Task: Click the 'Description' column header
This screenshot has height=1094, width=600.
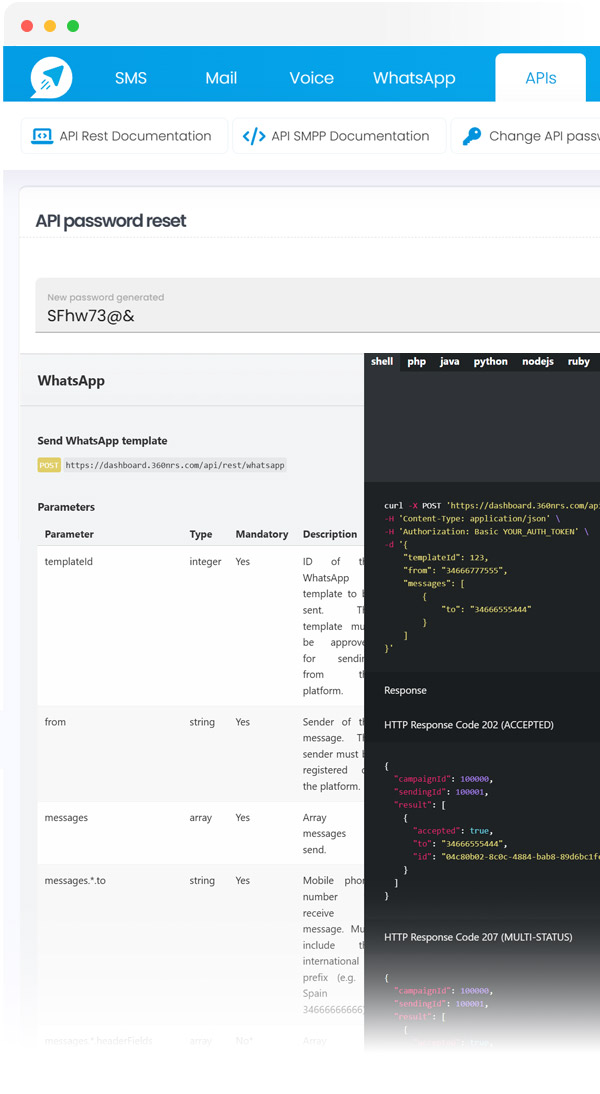Action: click(x=330, y=534)
